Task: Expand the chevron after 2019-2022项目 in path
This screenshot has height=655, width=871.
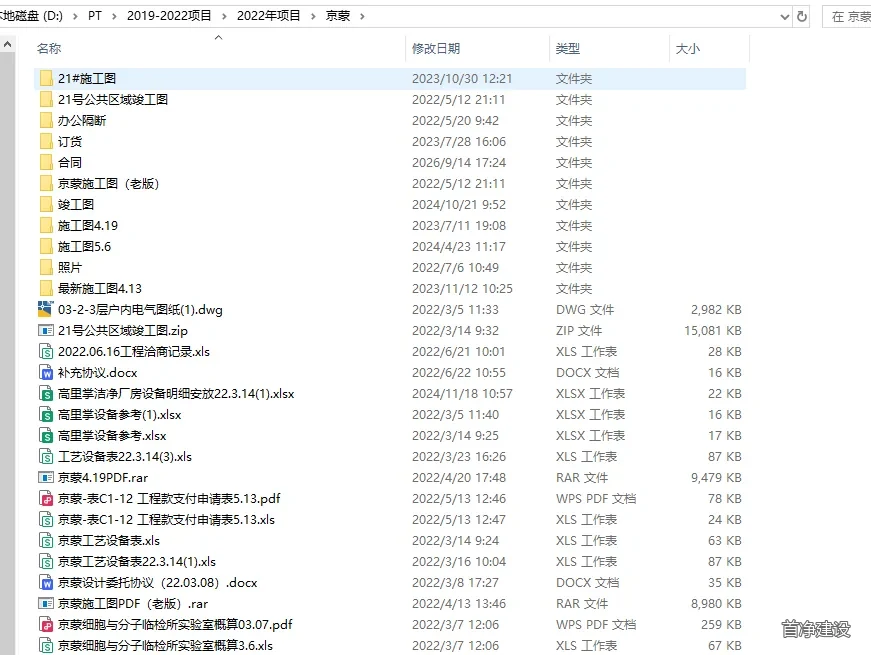Action: tap(224, 16)
